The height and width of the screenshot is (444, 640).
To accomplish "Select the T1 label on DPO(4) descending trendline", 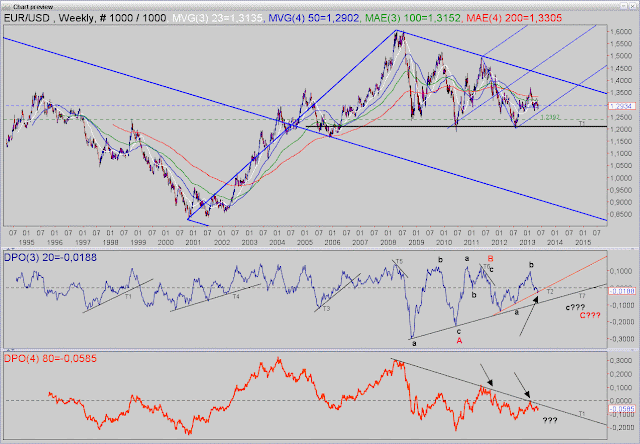I will (582, 414).
